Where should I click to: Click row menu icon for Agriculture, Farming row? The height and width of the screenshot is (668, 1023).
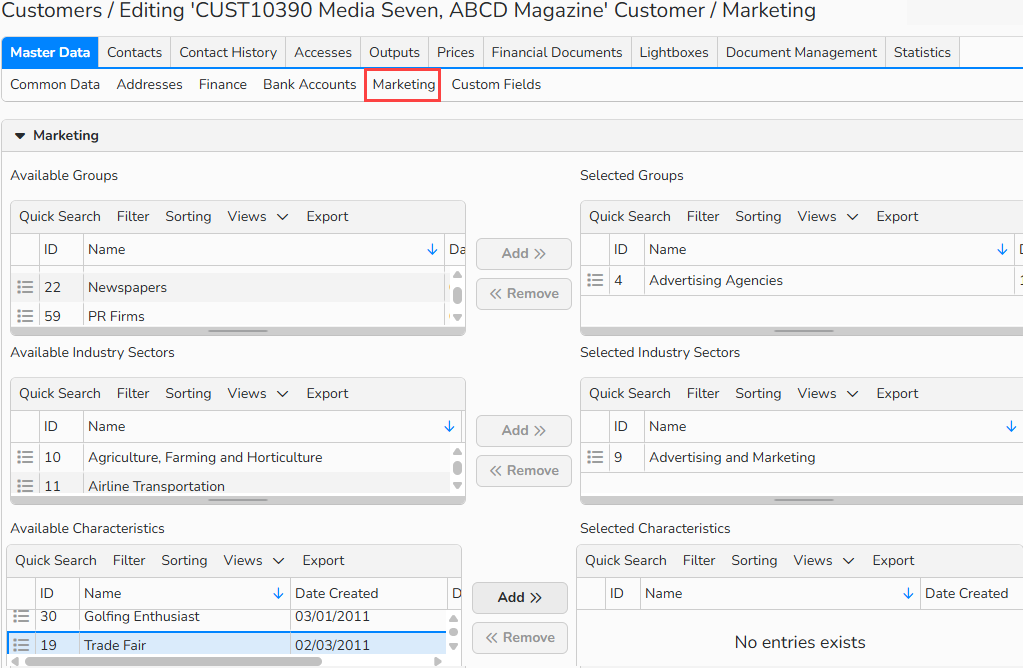pos(25,457)
